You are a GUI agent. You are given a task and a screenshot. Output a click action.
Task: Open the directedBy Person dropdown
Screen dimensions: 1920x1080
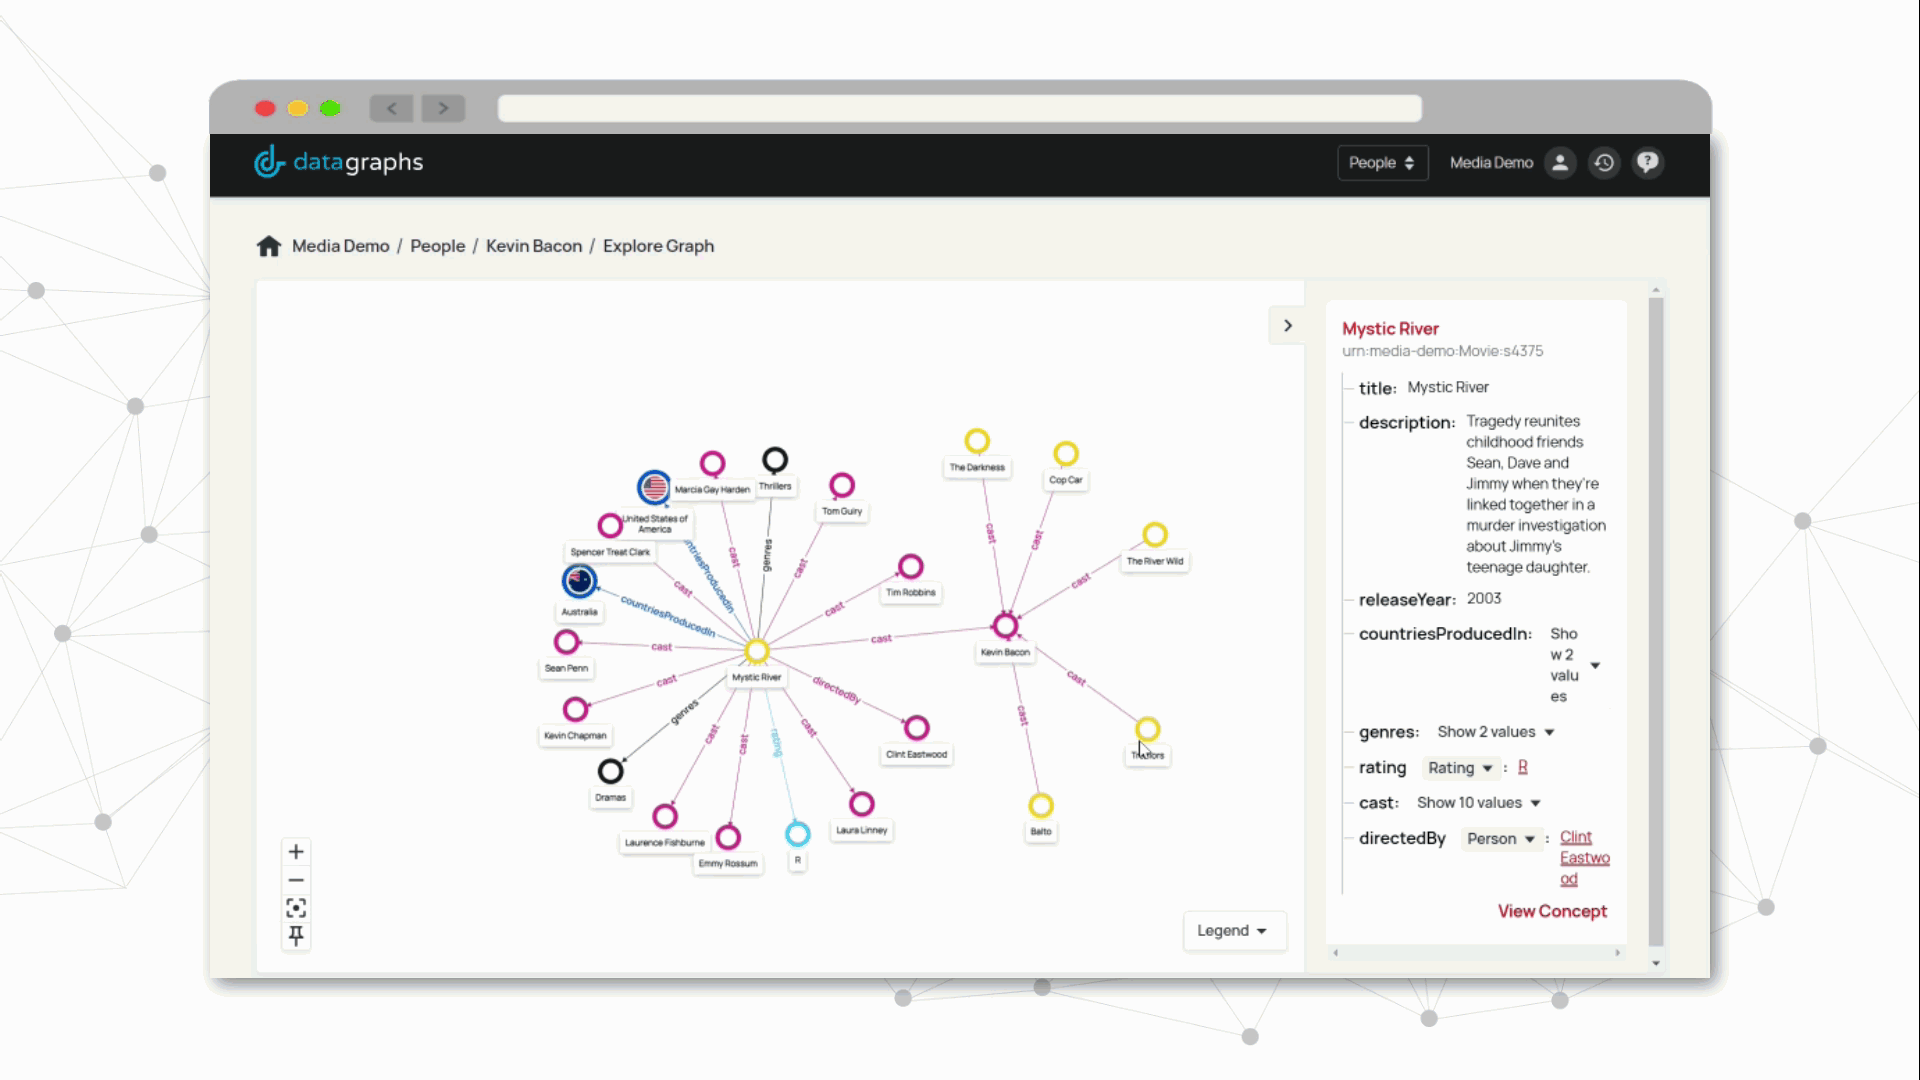(1500, 839)
